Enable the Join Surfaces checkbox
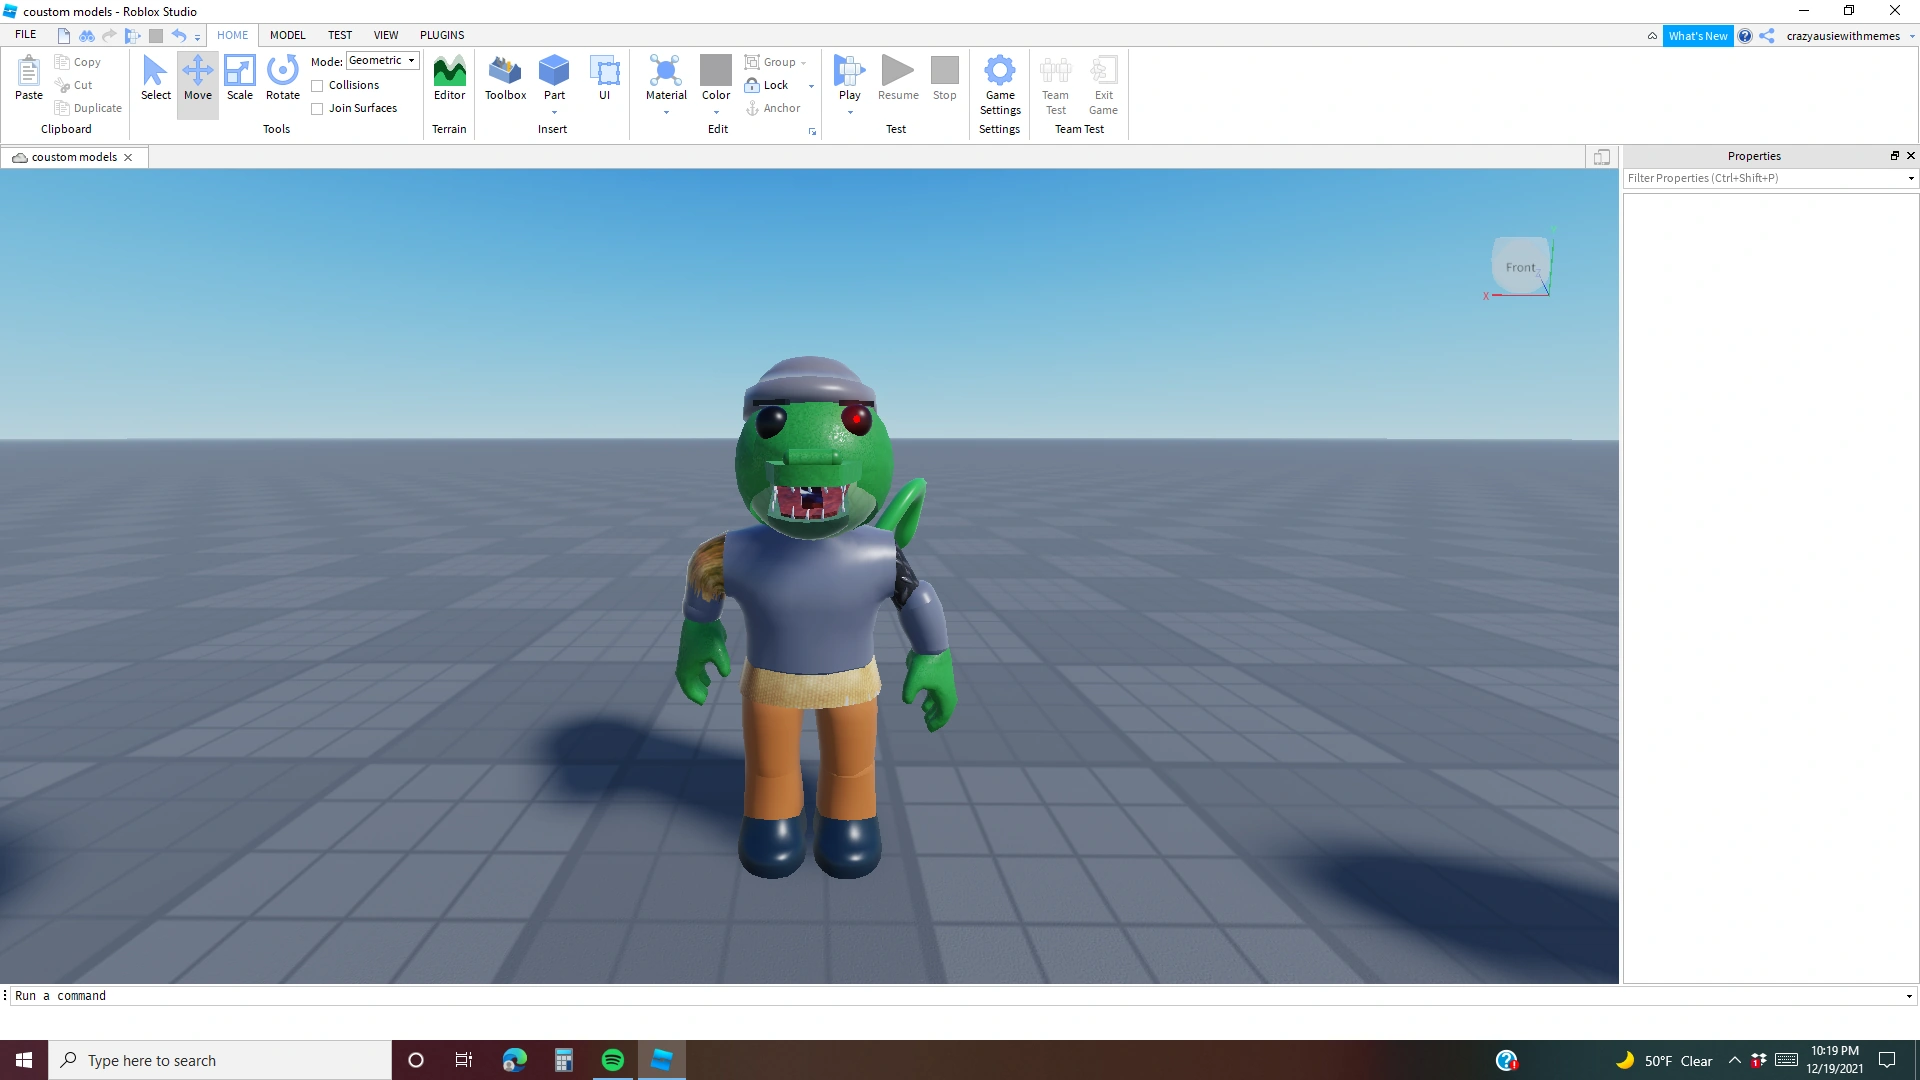 point(317,109)
